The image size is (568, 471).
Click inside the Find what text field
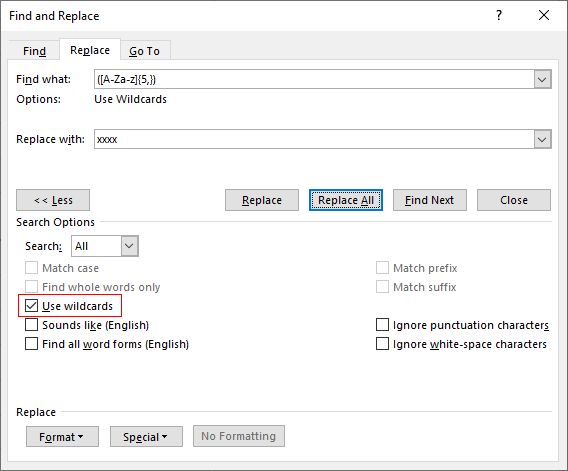314,79
